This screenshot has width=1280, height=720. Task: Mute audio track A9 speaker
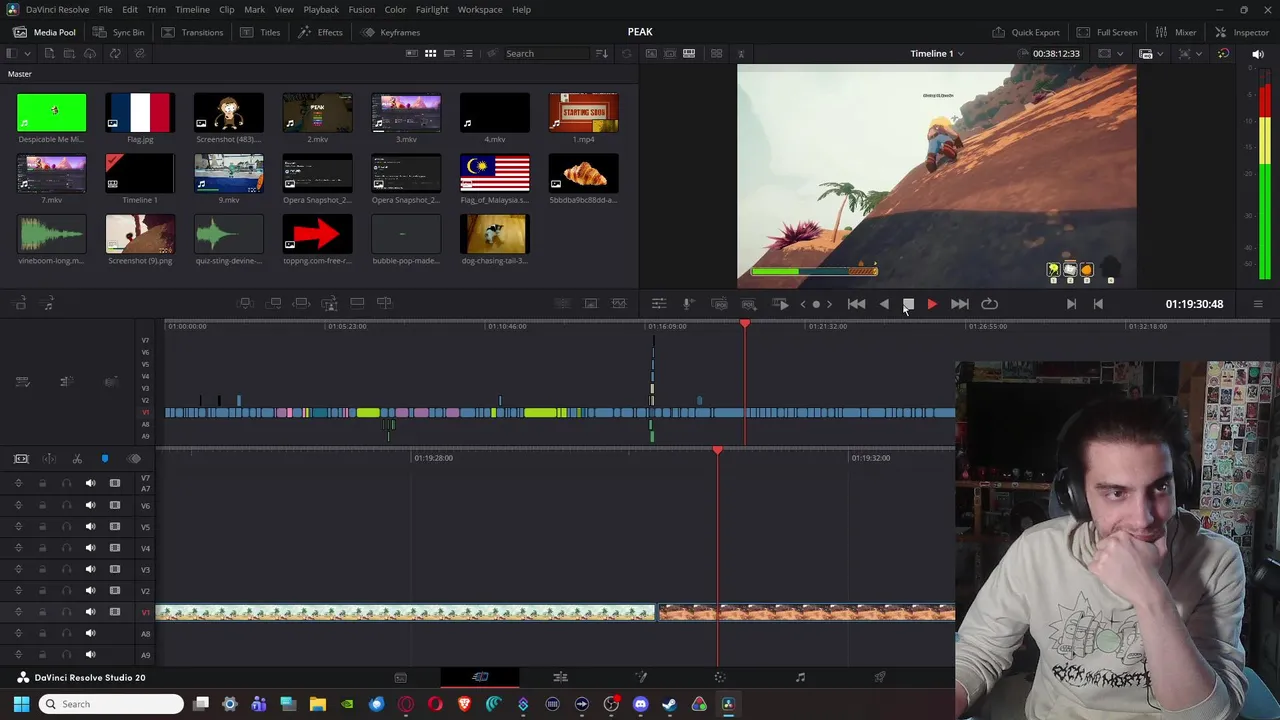pos(90,655)
